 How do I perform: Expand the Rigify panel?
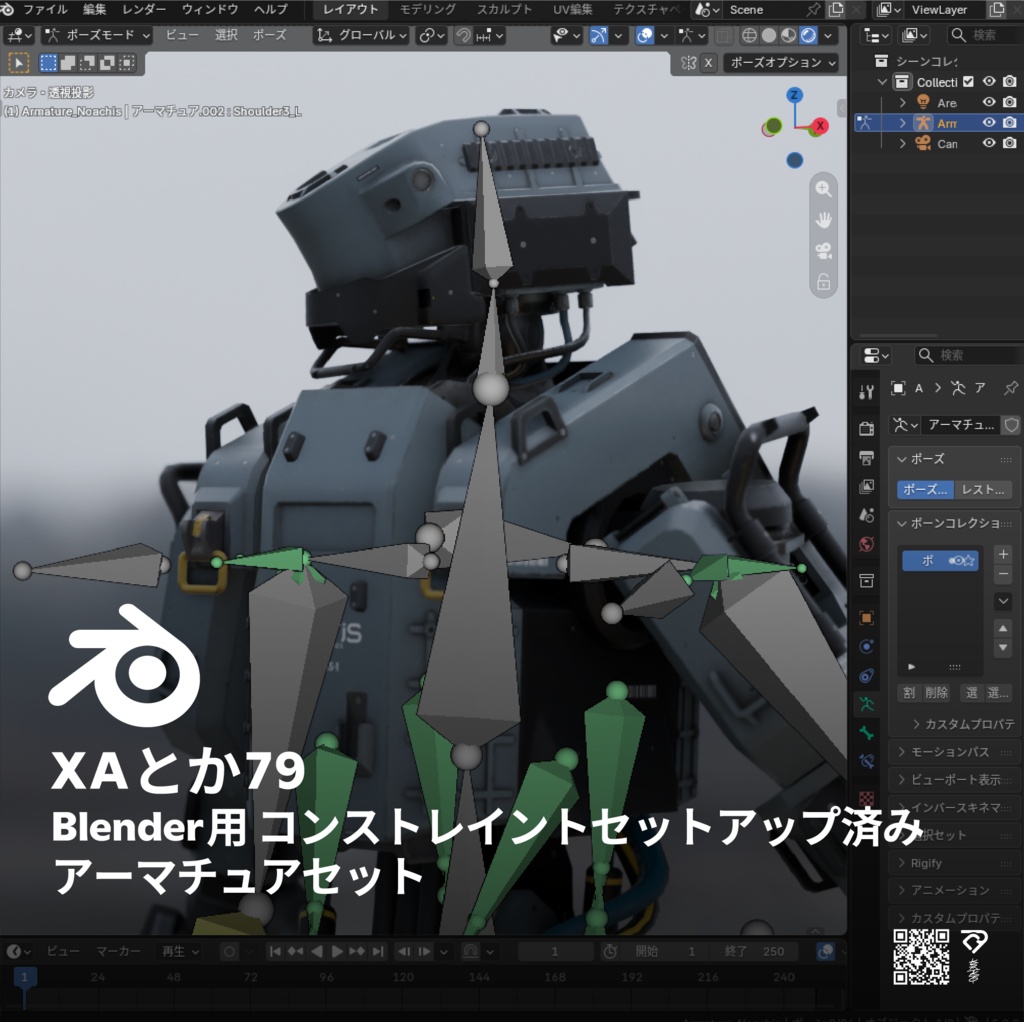[954, 863]
